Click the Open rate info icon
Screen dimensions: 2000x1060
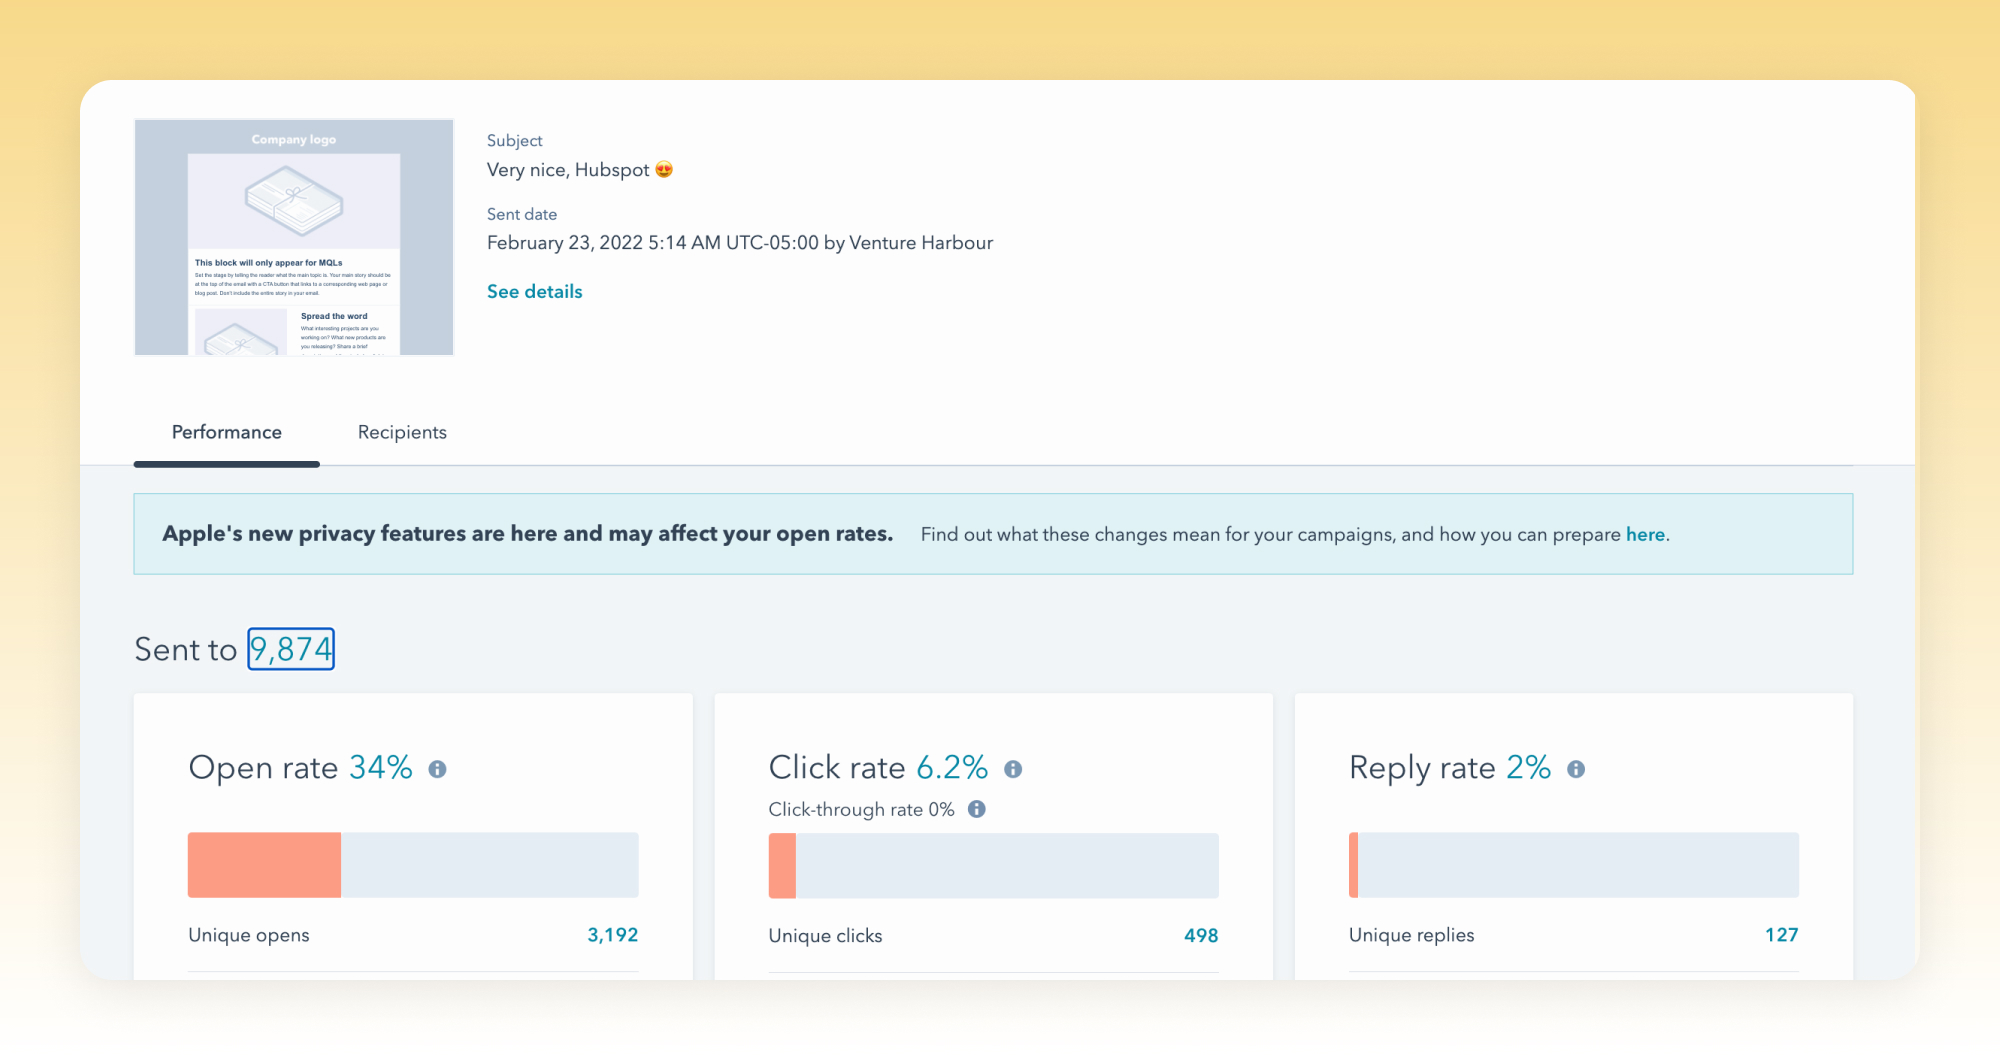coord(437,769)
